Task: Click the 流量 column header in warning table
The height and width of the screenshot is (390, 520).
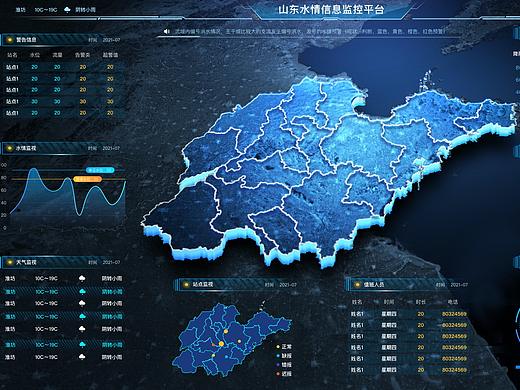Action: point(57,55)
